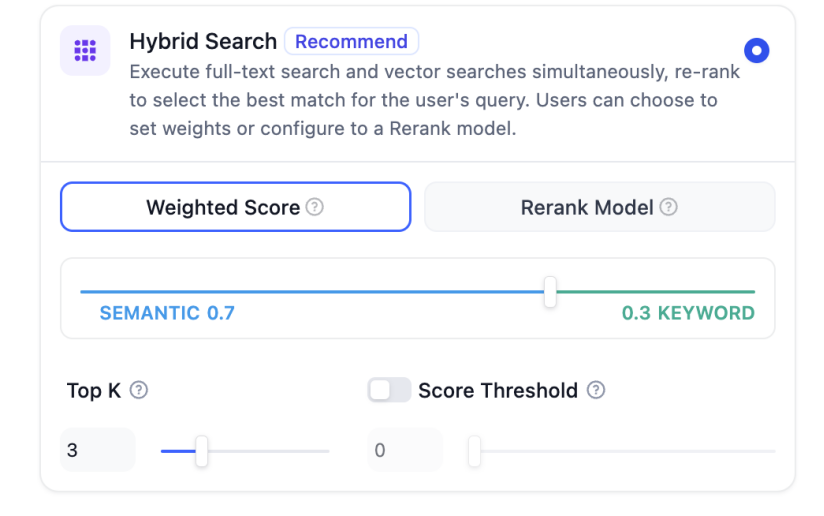Click the Recommend badge

tap(351, 42)
